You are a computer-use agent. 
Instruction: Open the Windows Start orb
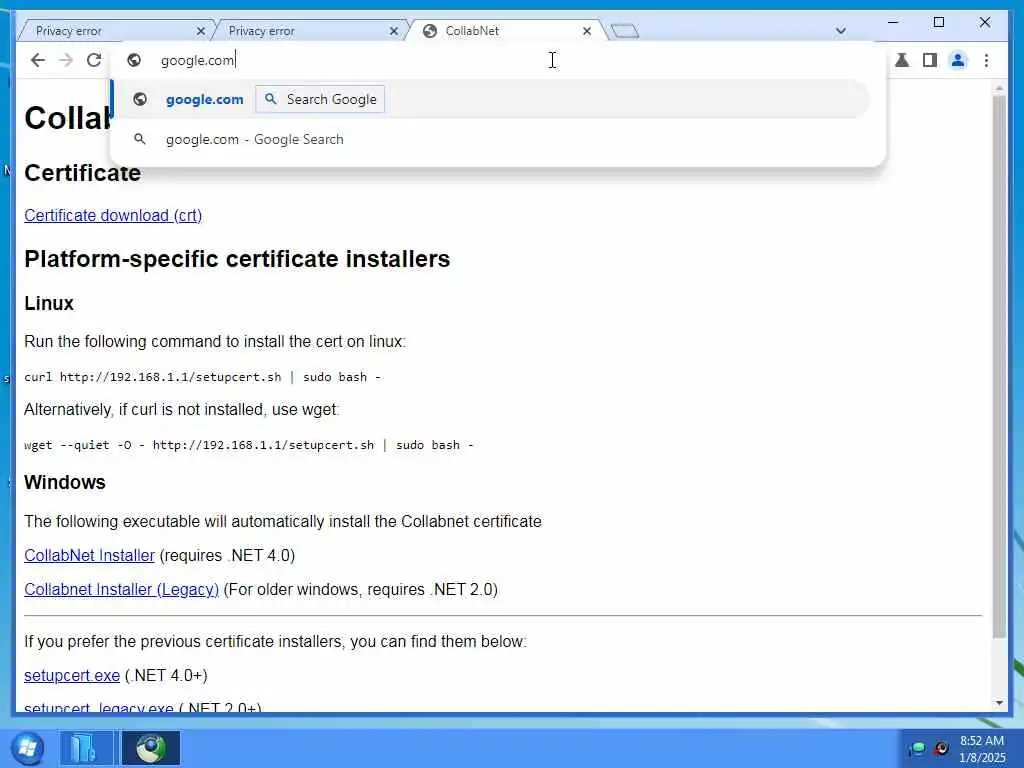pyautogui.click(x=28, y=748)
